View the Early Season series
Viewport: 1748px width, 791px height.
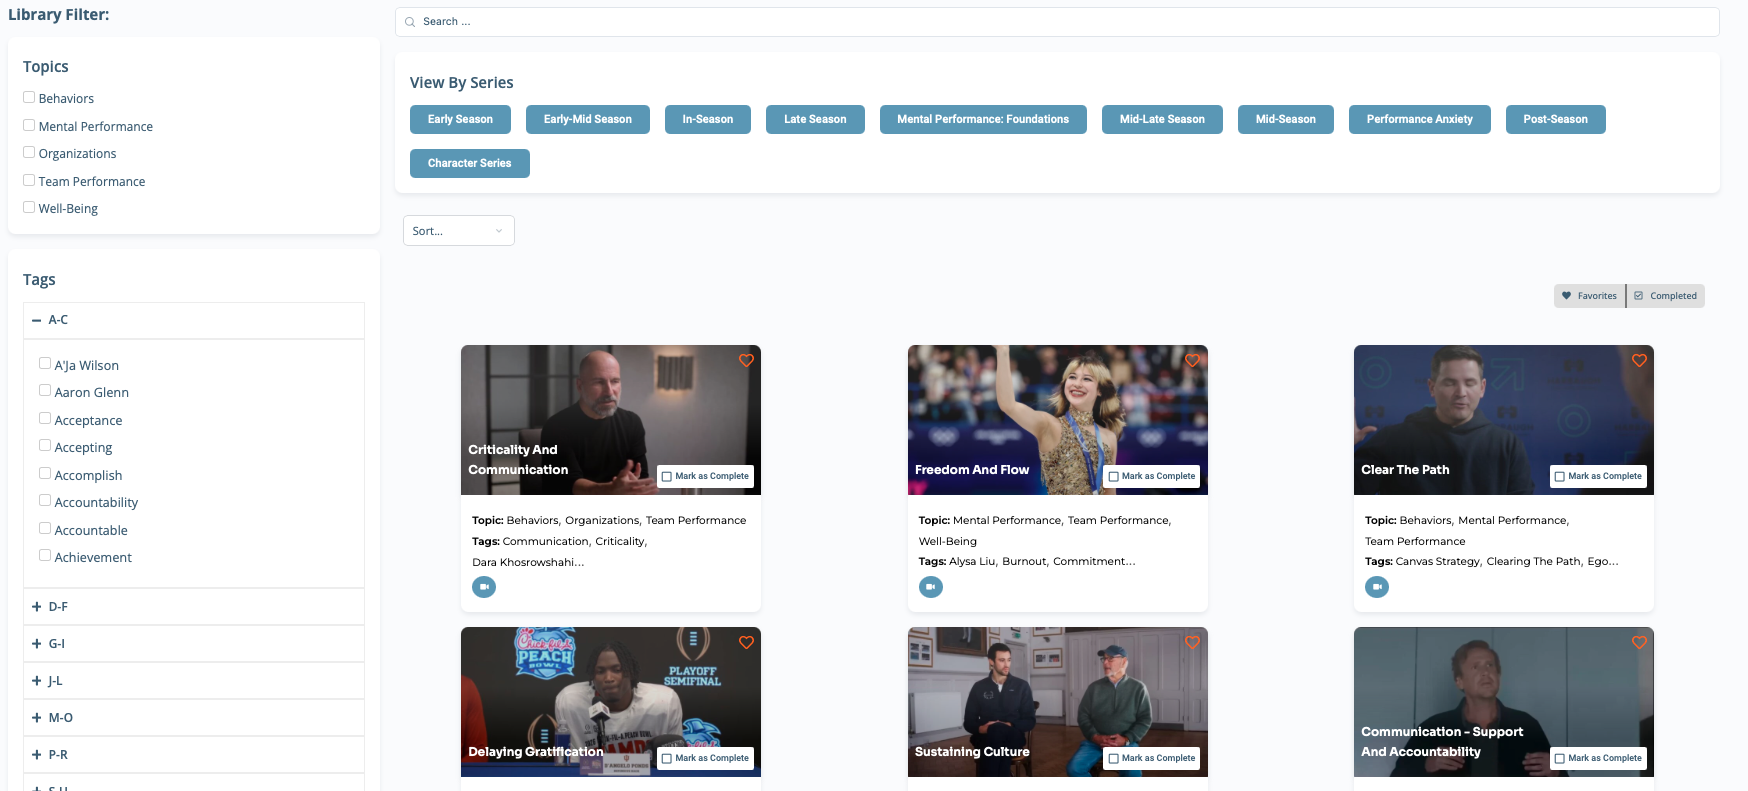[x=460, y=119]
